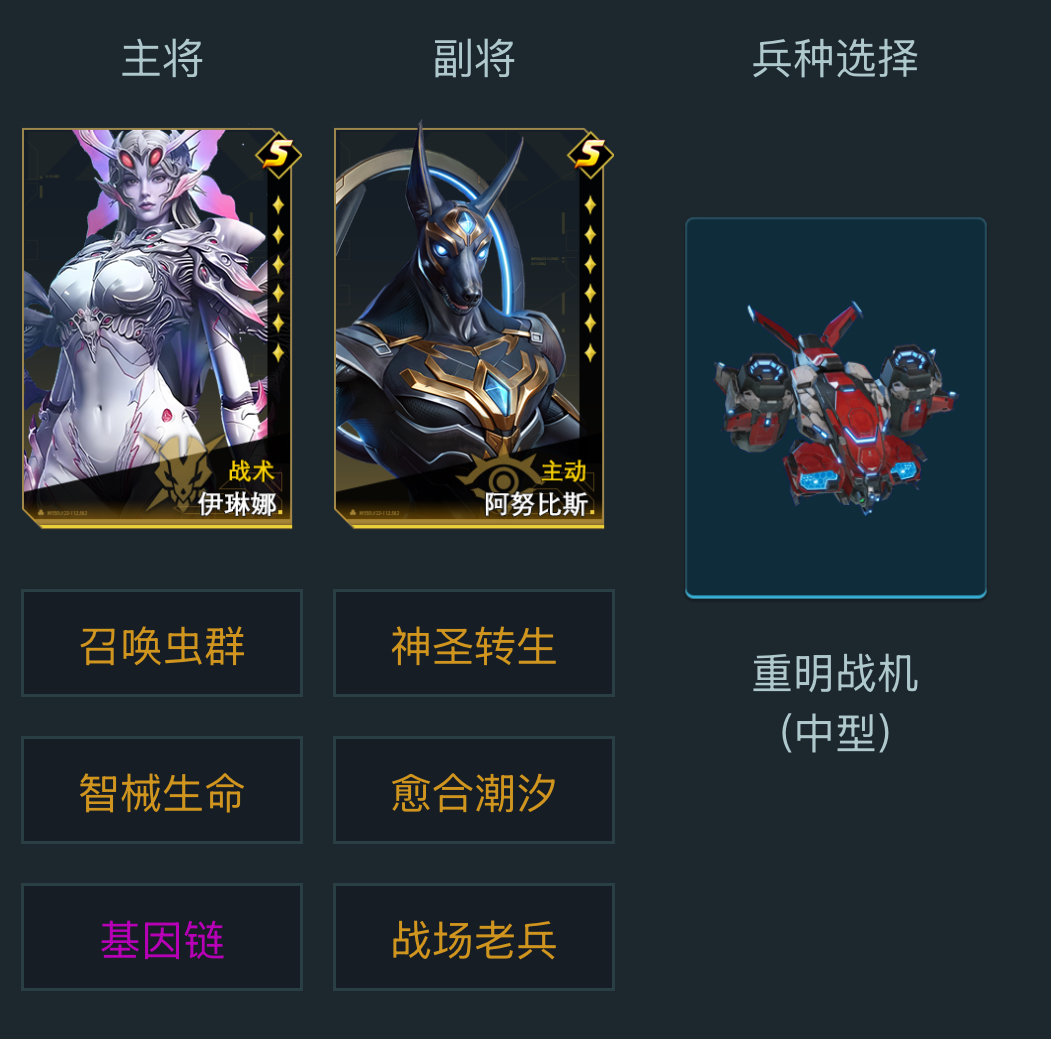
Task: Open the 神圣转生 skill
Action: (x=474, y=644)
